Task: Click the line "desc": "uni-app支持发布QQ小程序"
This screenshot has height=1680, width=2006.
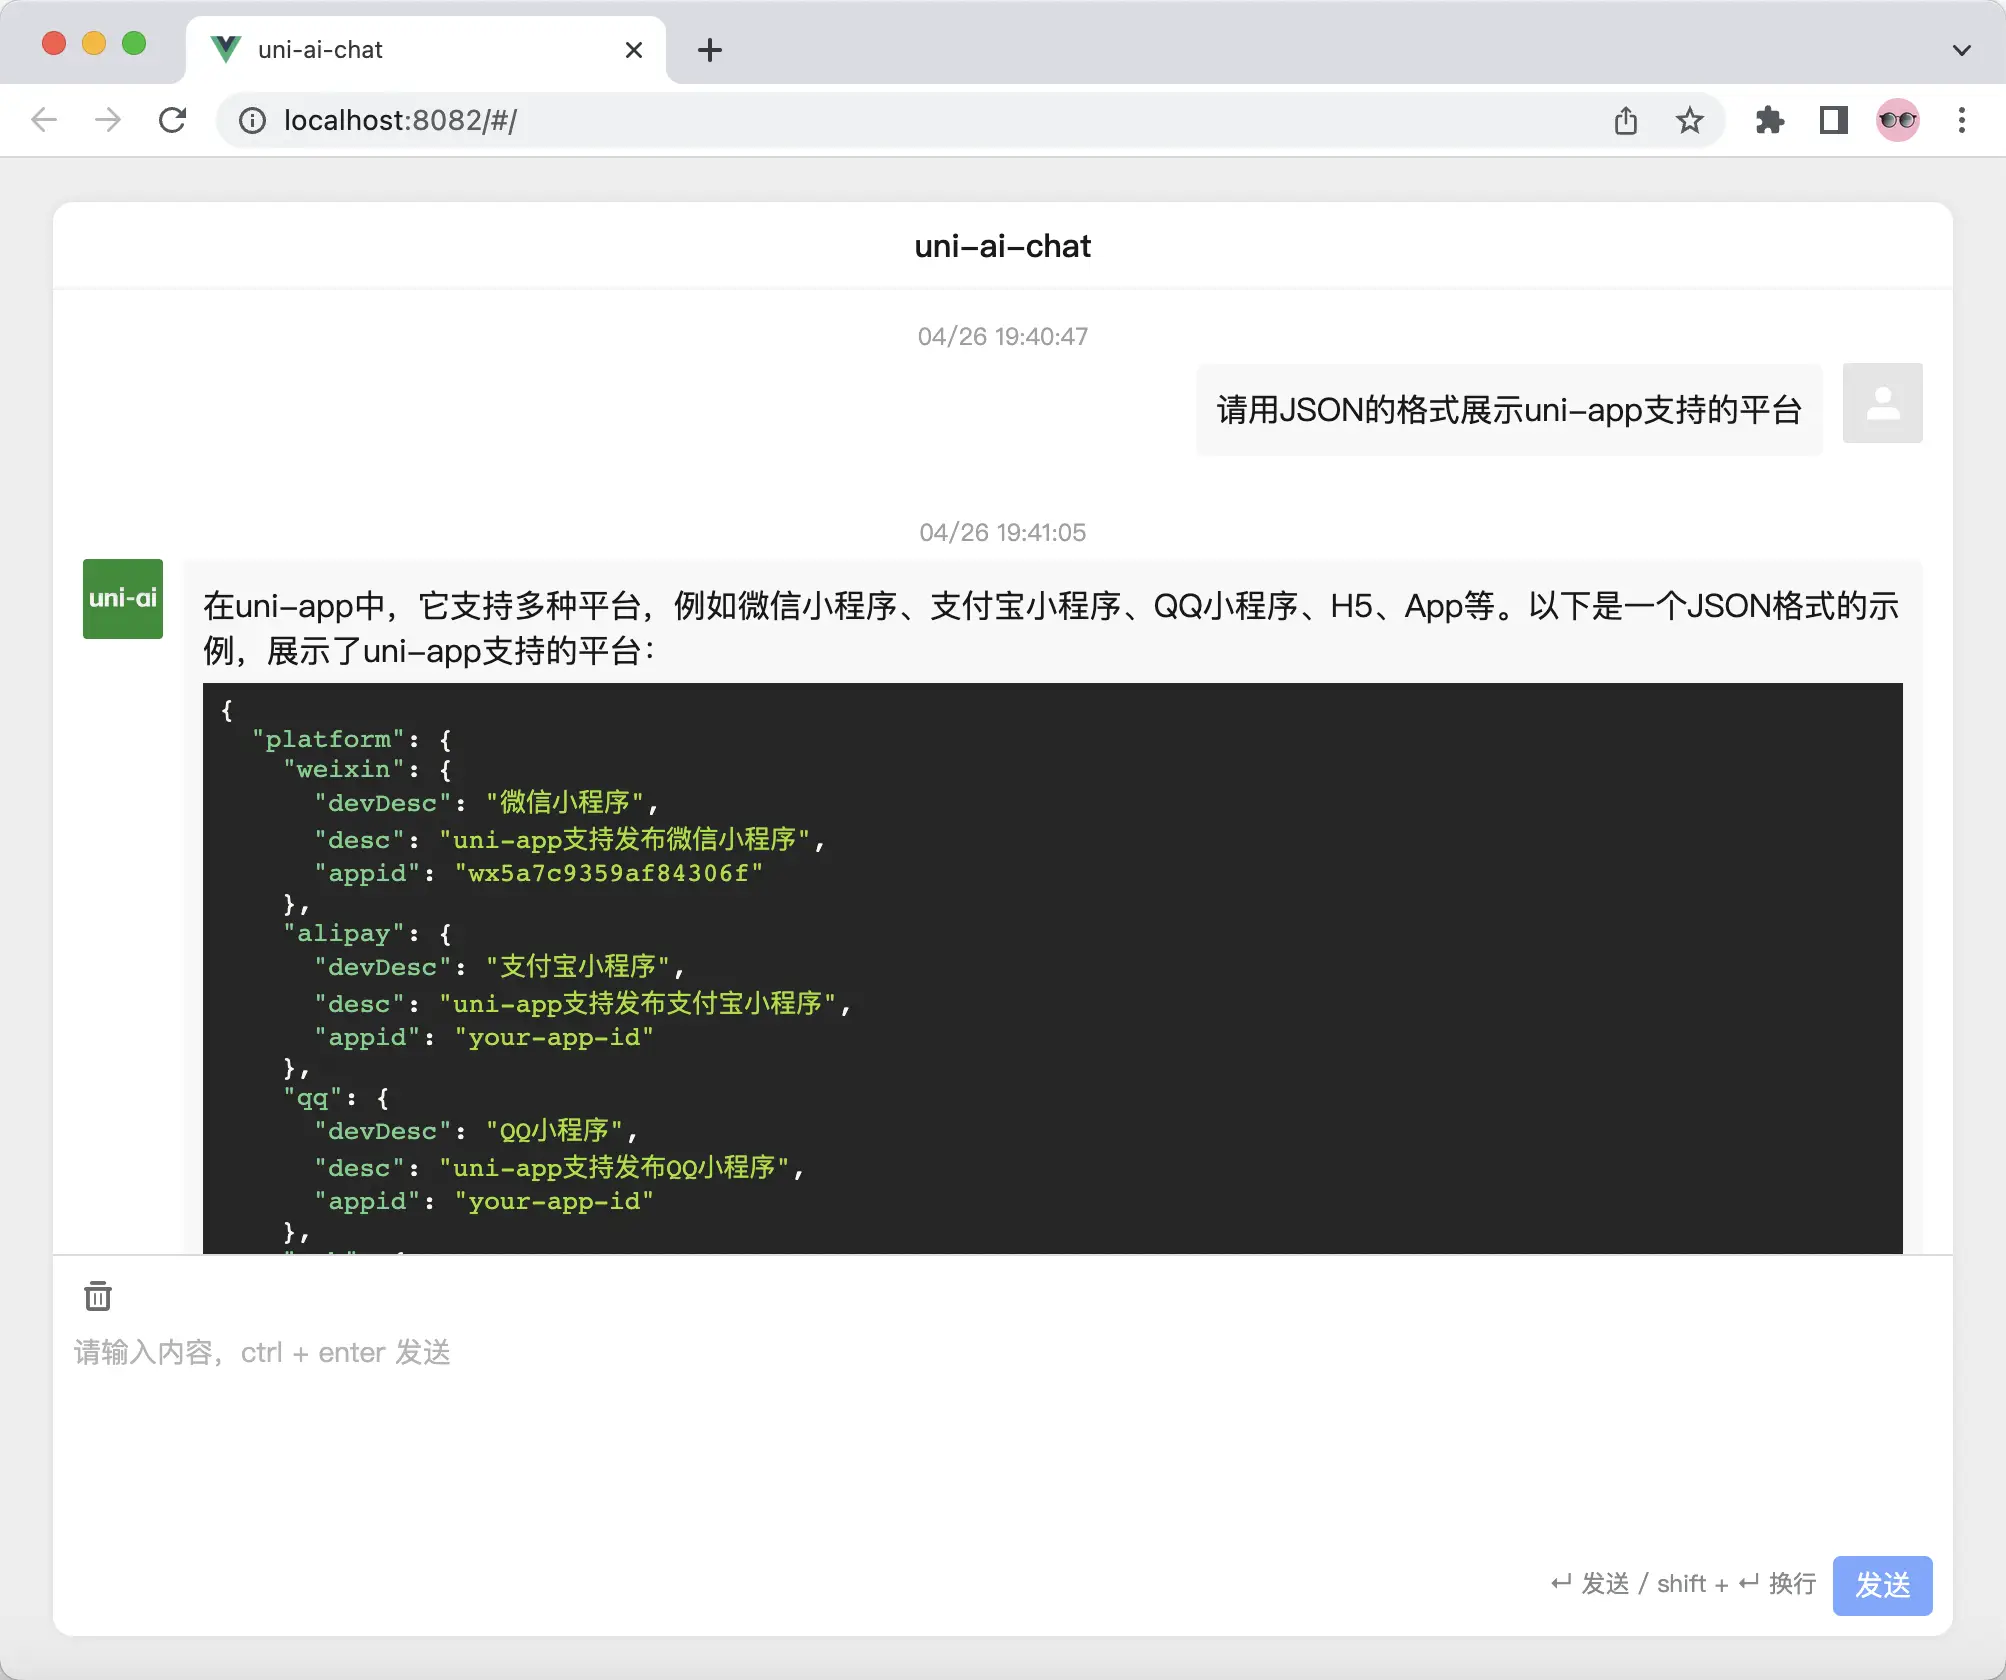Action: point(559,1167)
